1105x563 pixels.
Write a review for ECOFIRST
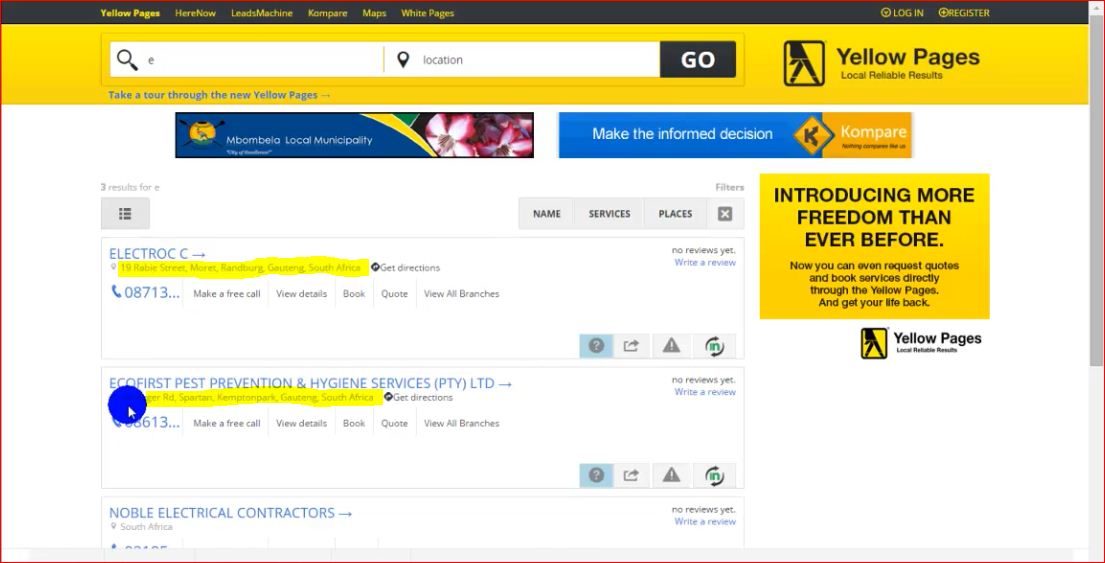tap(705, 392)
